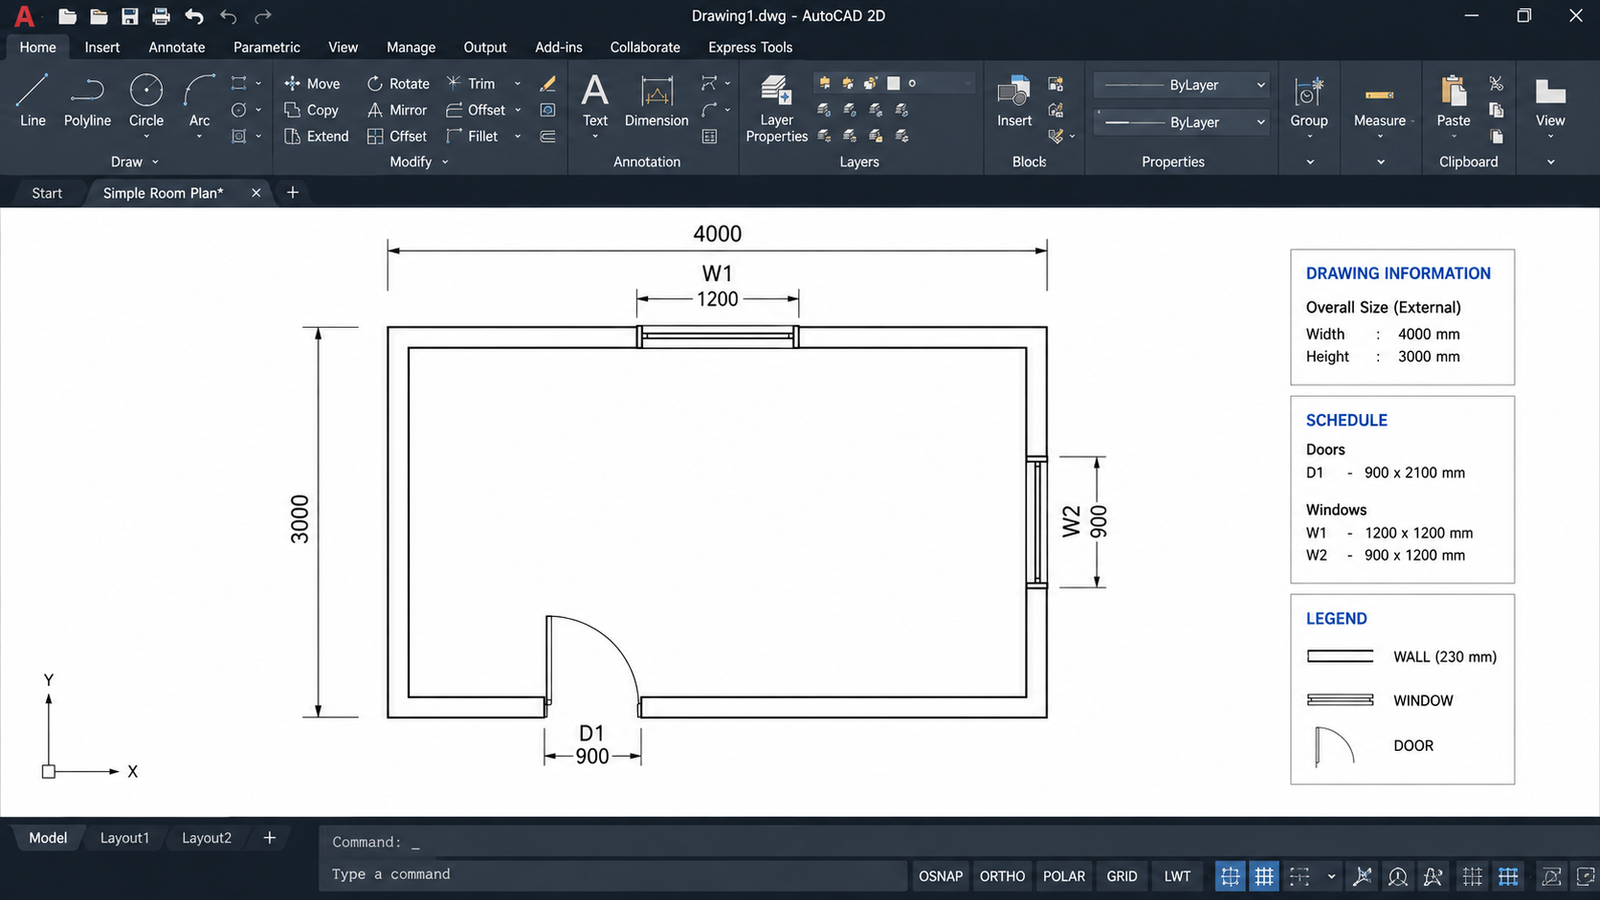This screenshot has width=1600, height=900.
Task: Open the Trim dropdown arrow
Action: pyautogui.click(x=518, y=84)
